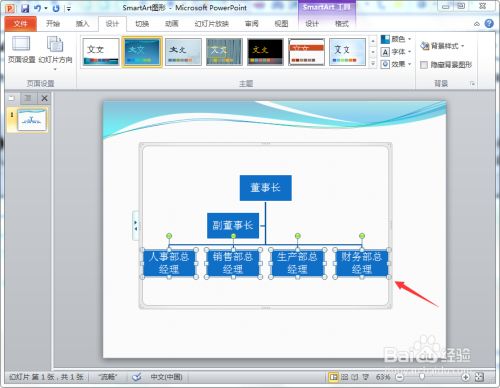Viewport: 500px width, 388px height.
Task: Open the 文件 (File) tab
Action: (x=20, y=24)
